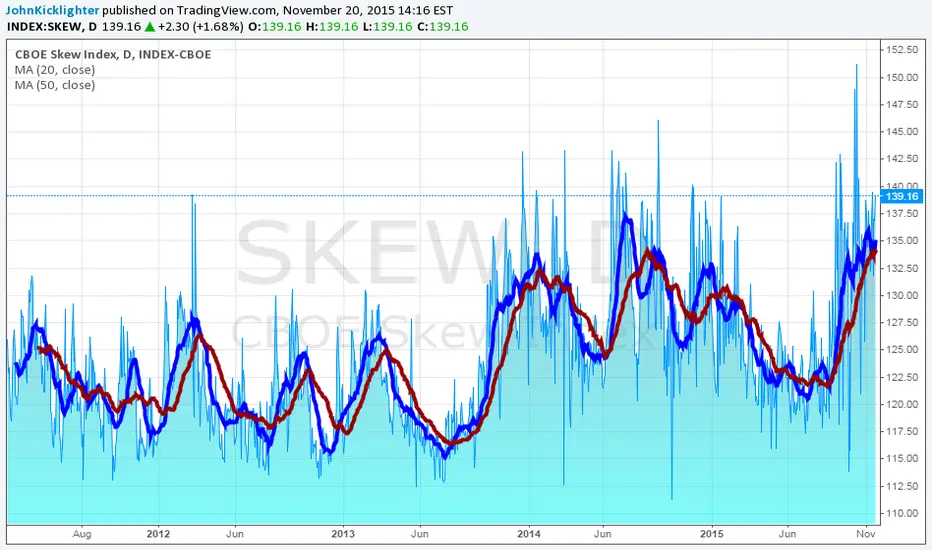Click the +2.30 (+1.68%) change value

[201, 27]
